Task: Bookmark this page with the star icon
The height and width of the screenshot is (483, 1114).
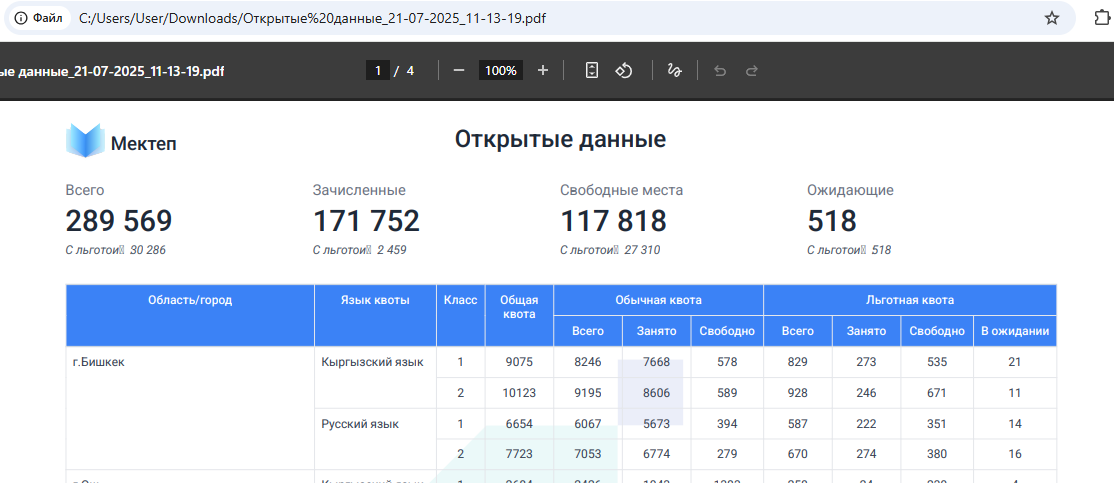Action: [x=1051, y=18]
